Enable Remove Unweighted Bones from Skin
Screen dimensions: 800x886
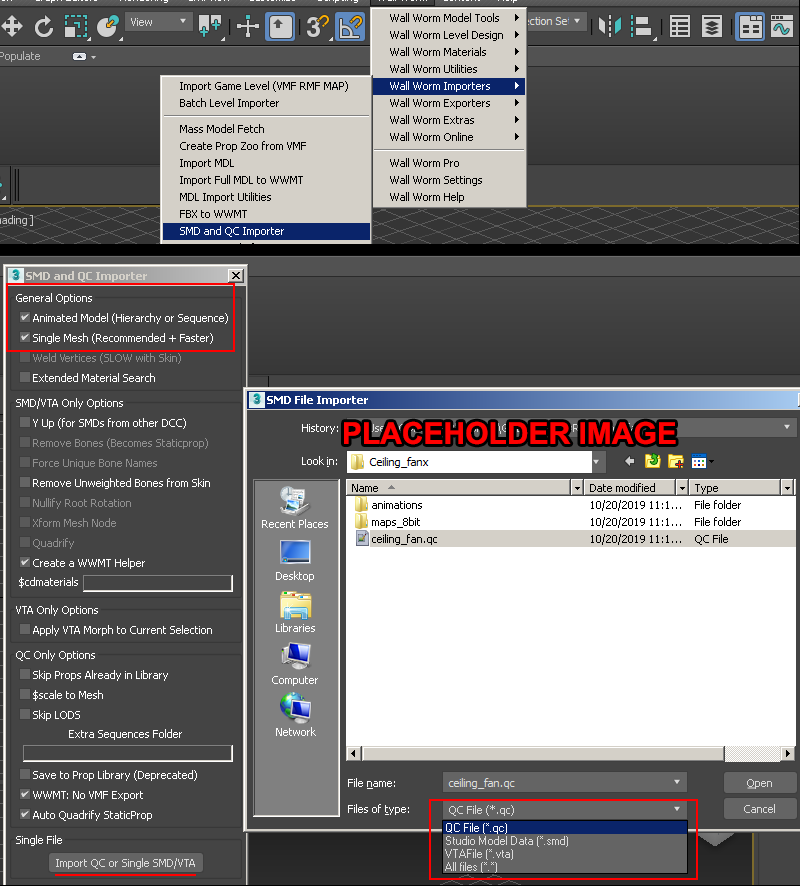point(25,483)
